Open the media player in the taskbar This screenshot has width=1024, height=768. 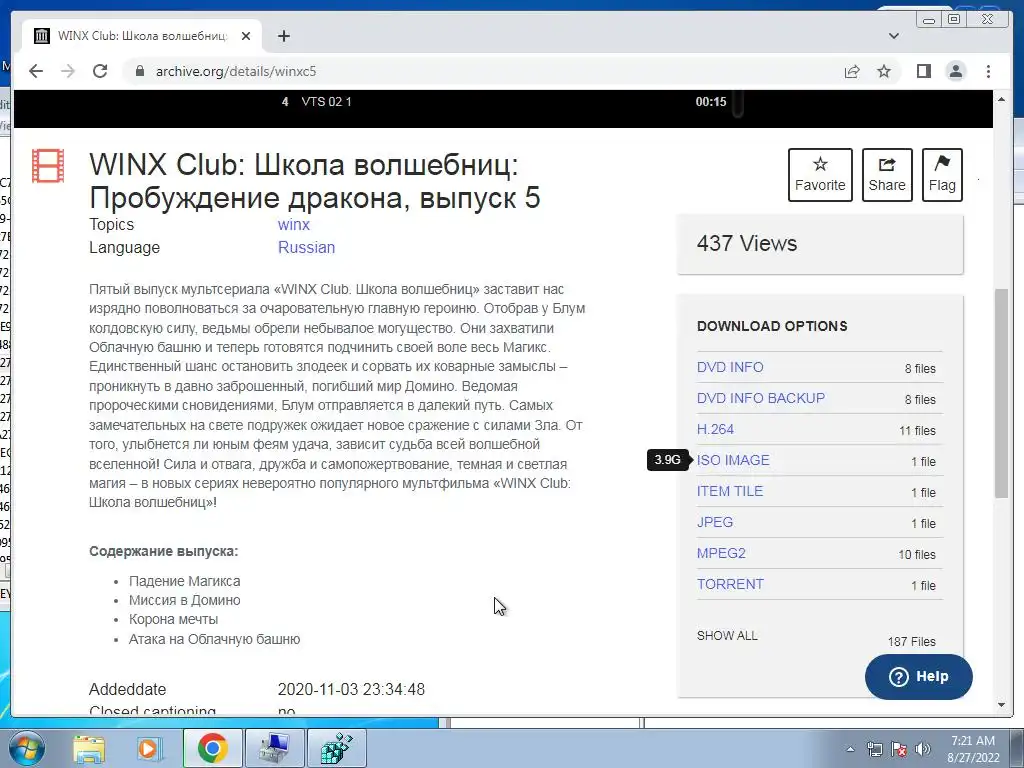[149, 748]
